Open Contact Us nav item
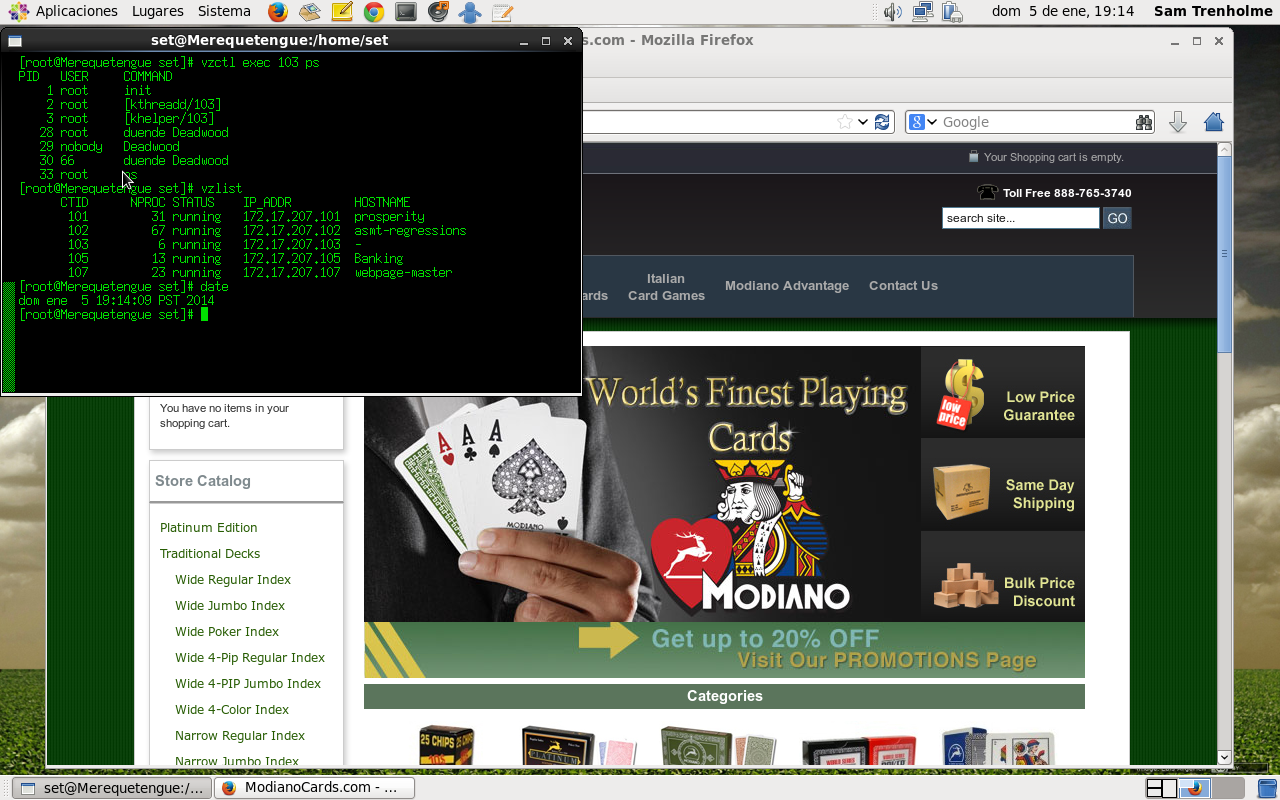 point(903,285)
